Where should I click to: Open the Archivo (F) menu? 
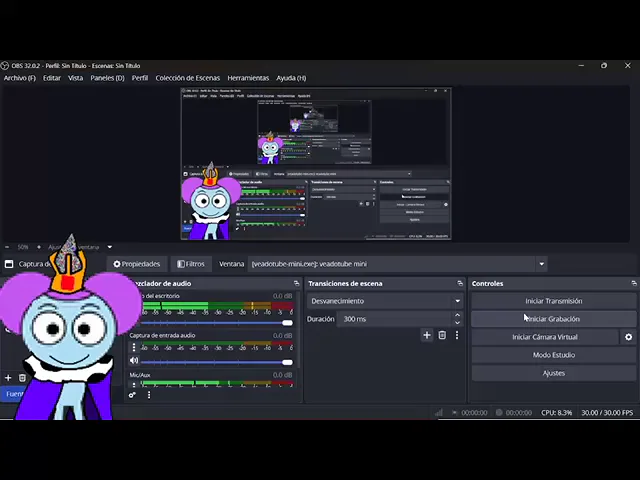20,78
